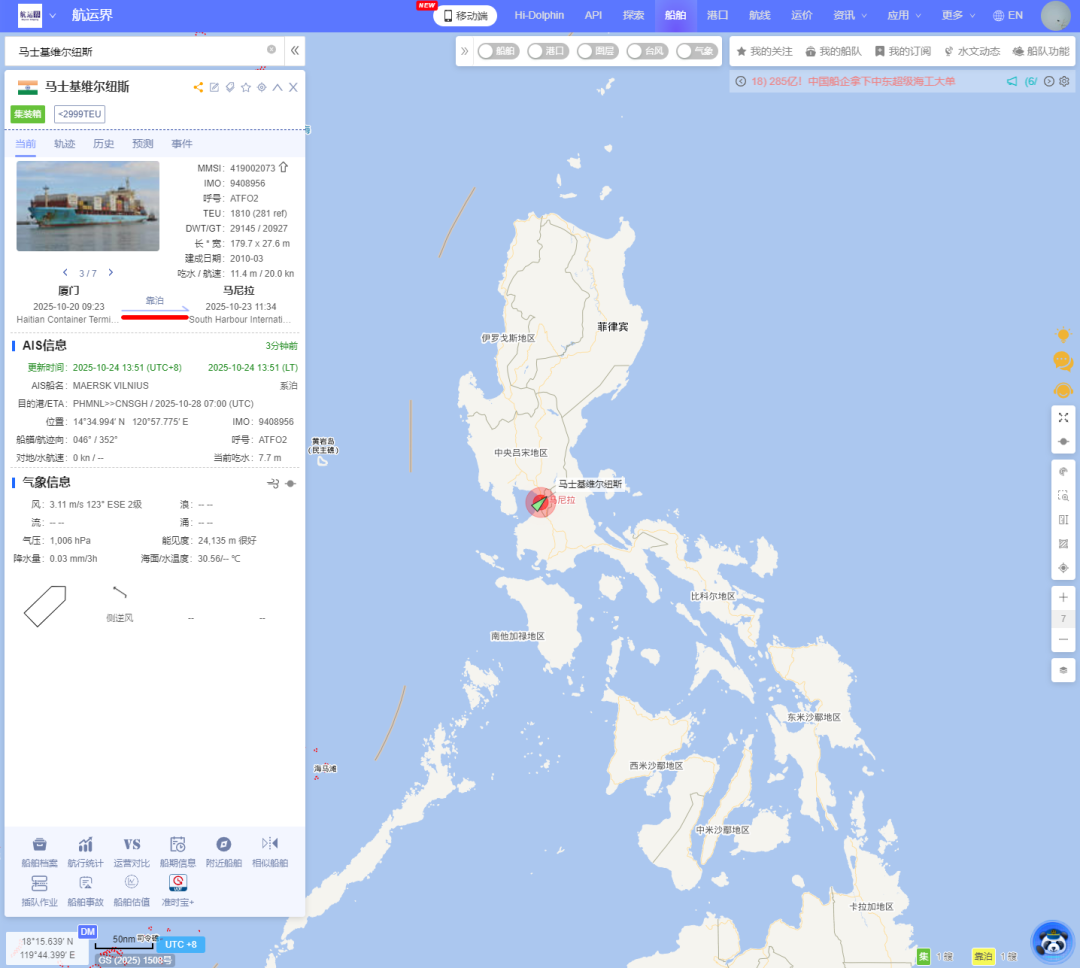Switch to the 预测 tab
Screen dimensions: 1080x968
143,143
